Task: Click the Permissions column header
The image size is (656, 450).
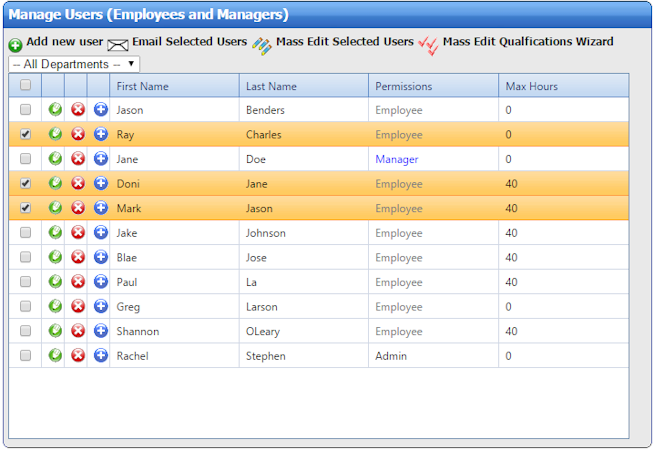Action: (404, 87)
